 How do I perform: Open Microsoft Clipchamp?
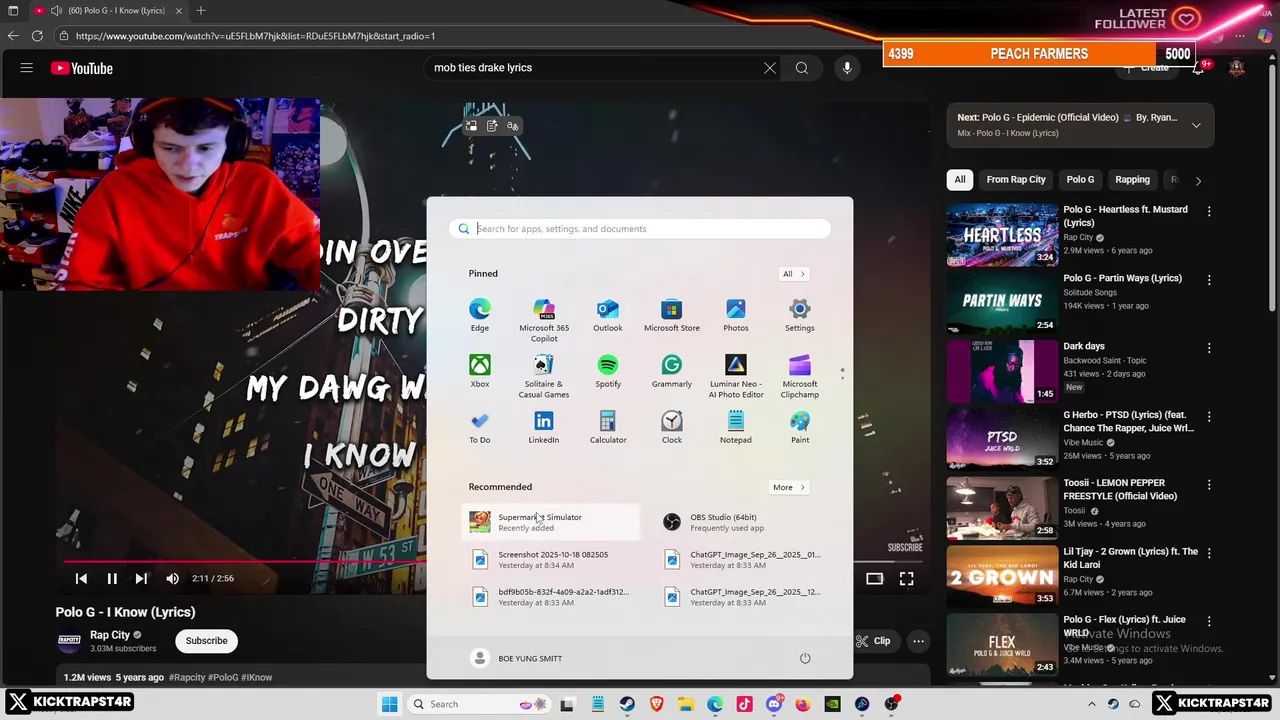click(x=800, y=376)
